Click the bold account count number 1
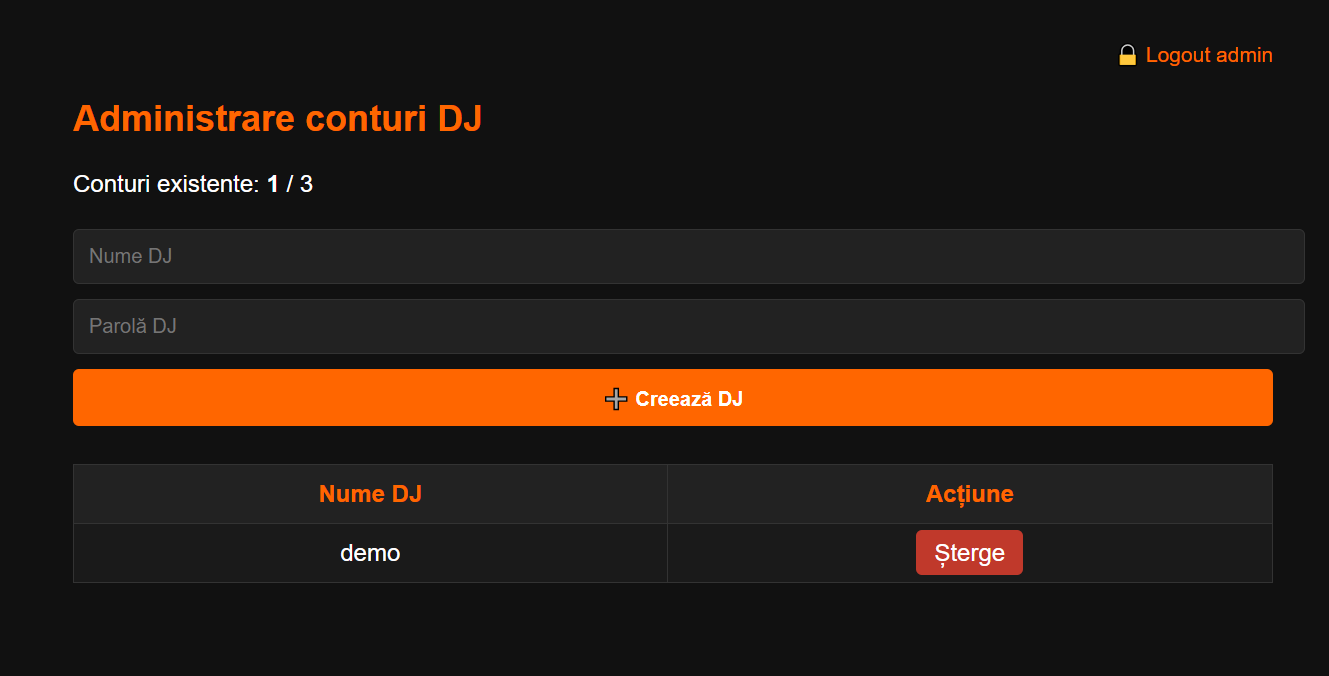Viewport: 1329px width, 676px height. click(273, 184)
